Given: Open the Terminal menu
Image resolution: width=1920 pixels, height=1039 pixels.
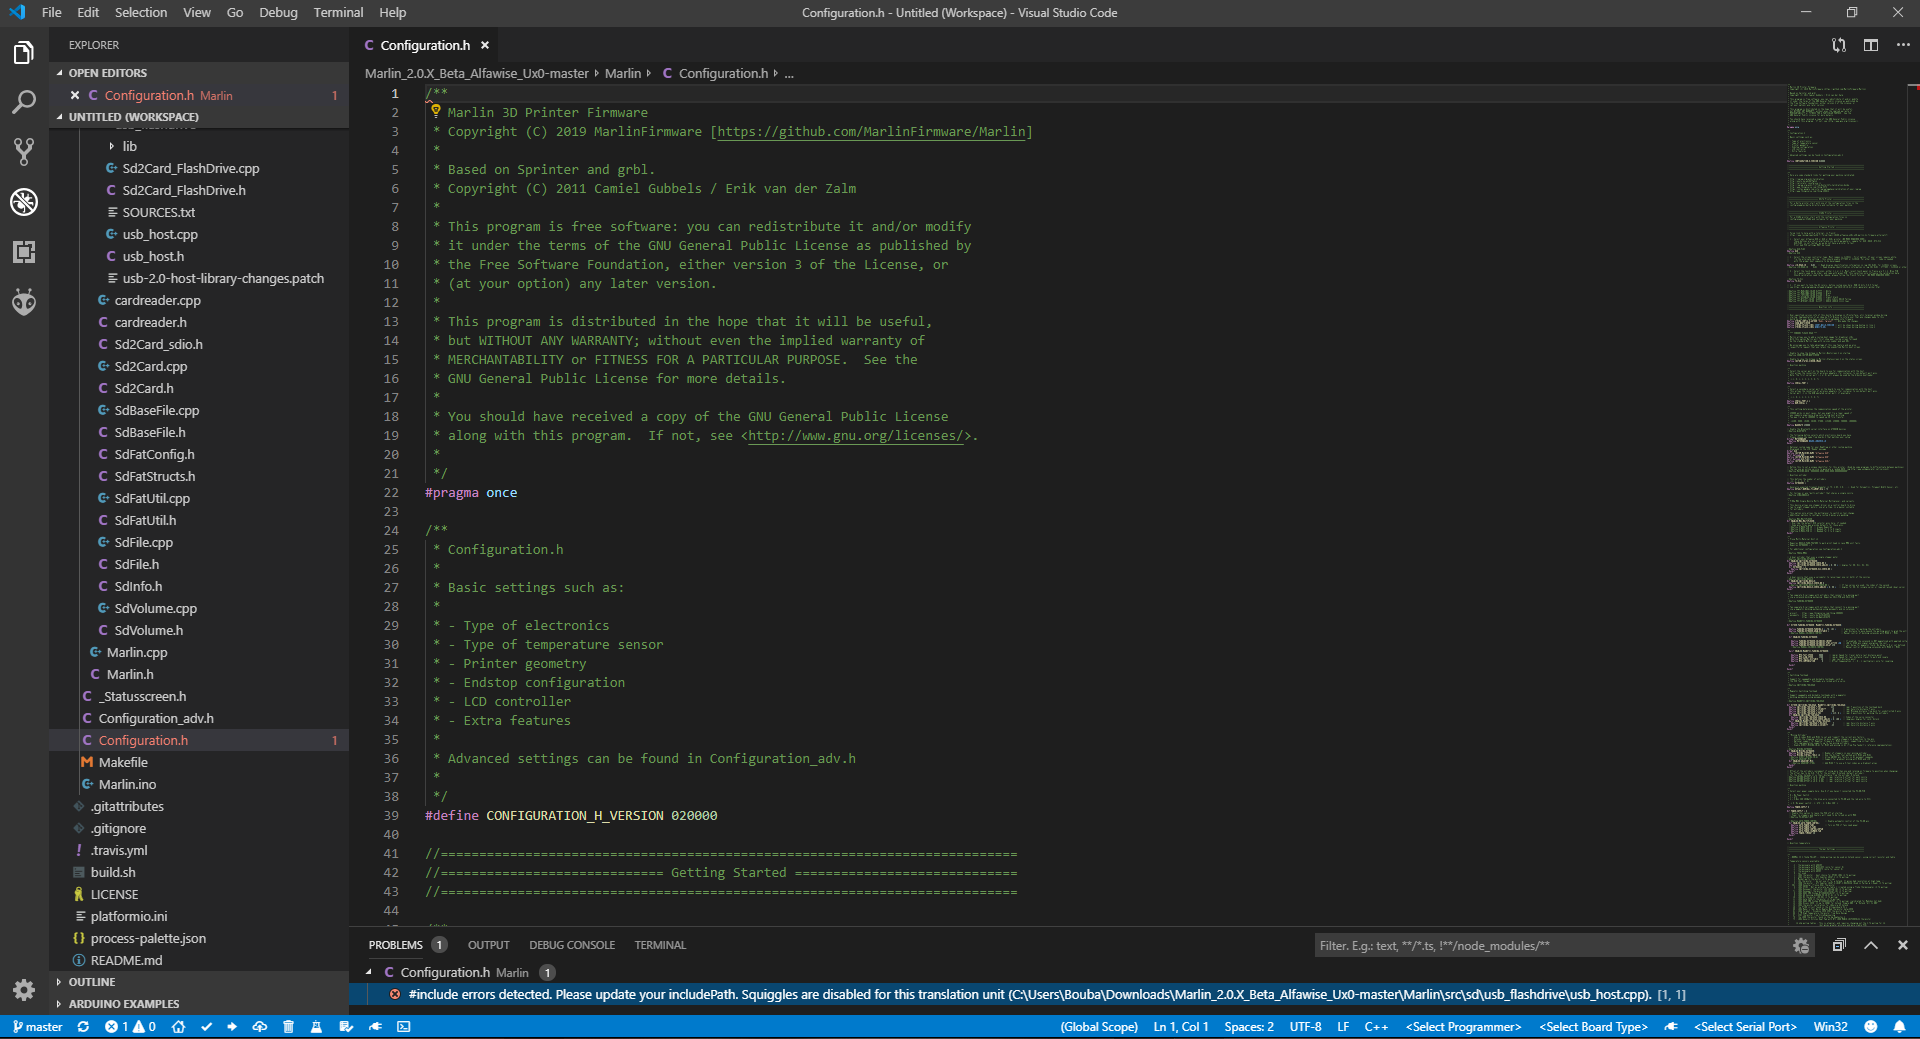Looking at the screenshot, I should pyautogui.click(x=338, y=12).
